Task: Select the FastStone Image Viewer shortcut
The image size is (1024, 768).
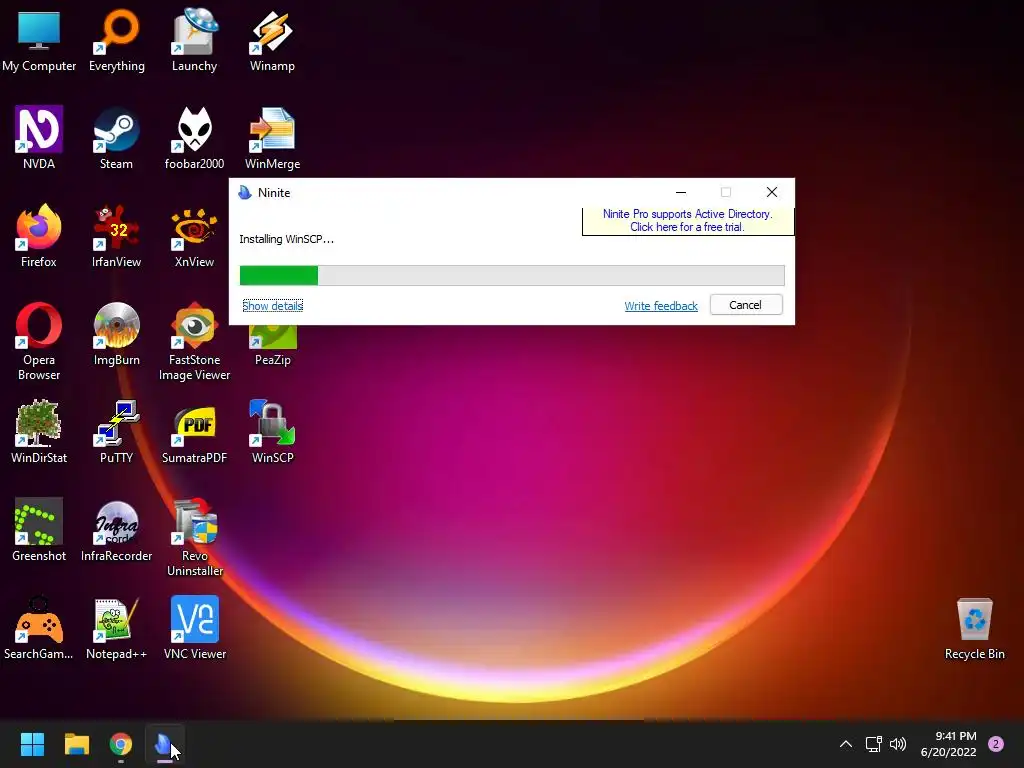Action: coord(195,341)
